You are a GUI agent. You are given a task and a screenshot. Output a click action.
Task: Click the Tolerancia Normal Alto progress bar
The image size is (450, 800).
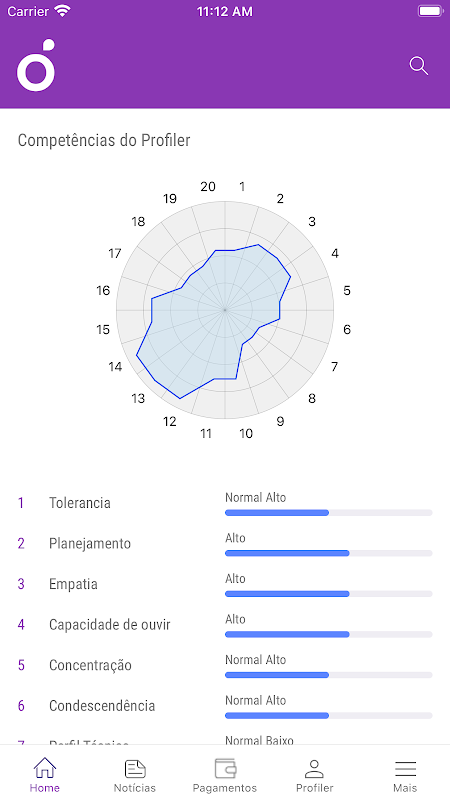[329, 512]
